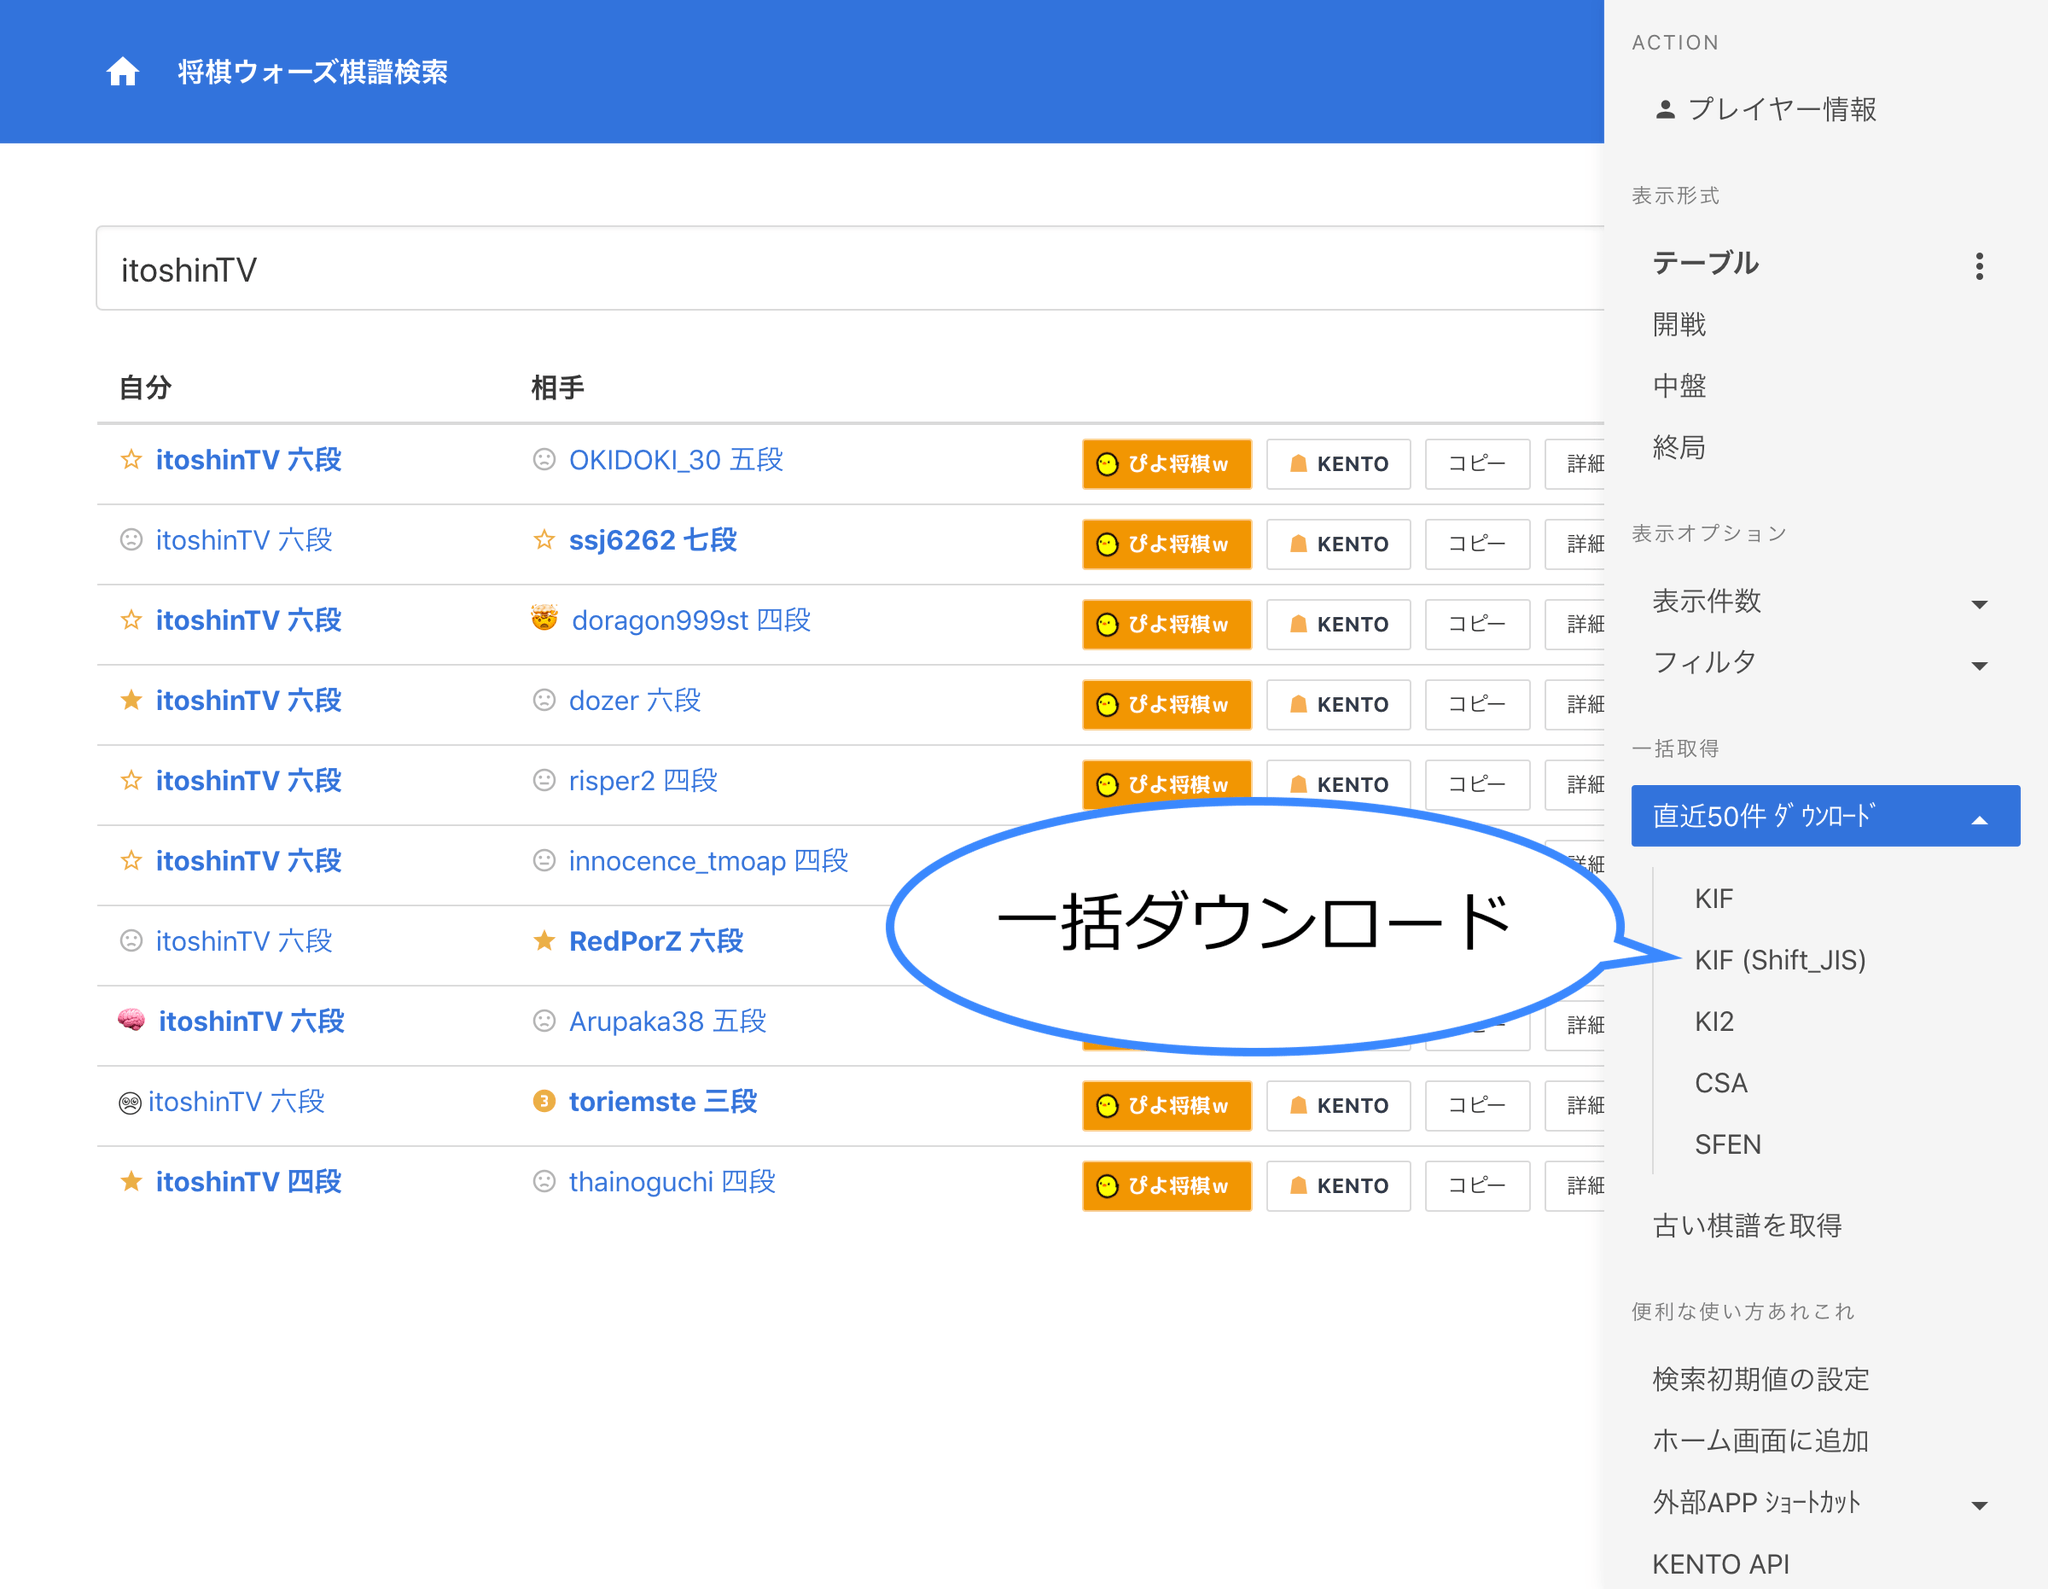The height and width of the screenshot is (1589, 2048).
Task: Open ぴよ将棋w for the toriemste game
Action: point(1166,1105)
